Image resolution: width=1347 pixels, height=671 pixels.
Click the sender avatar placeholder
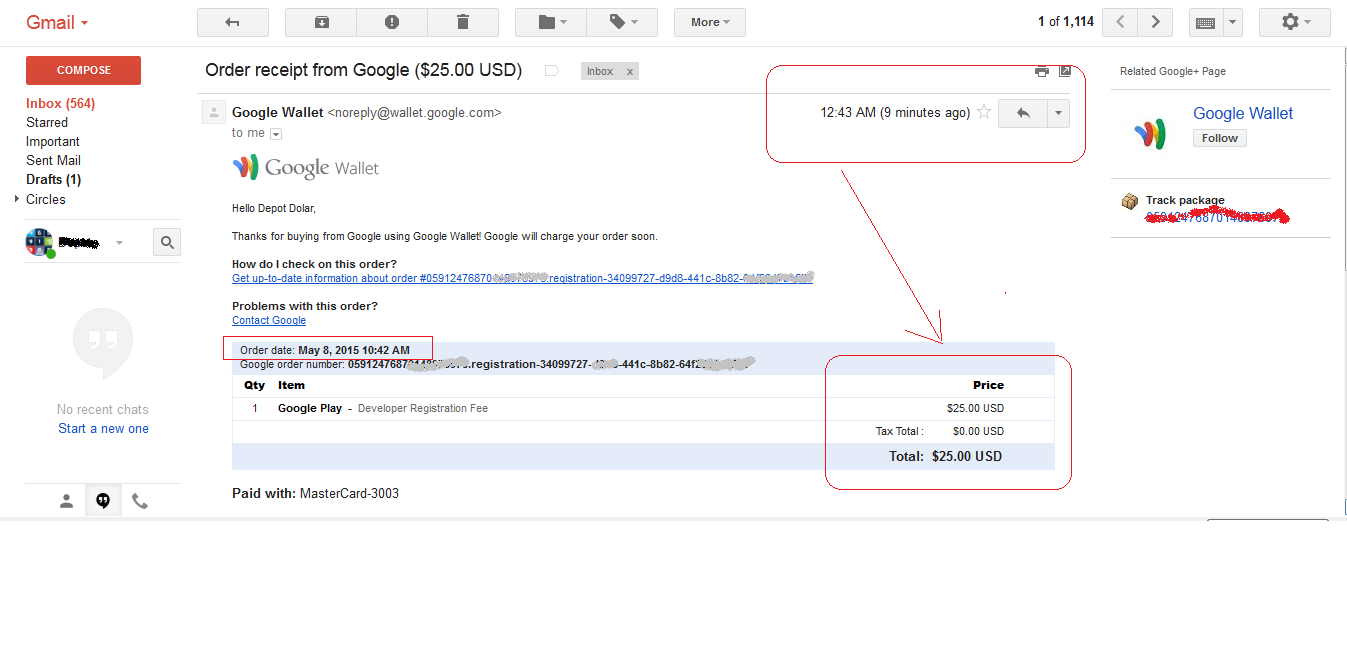point(213,112)
